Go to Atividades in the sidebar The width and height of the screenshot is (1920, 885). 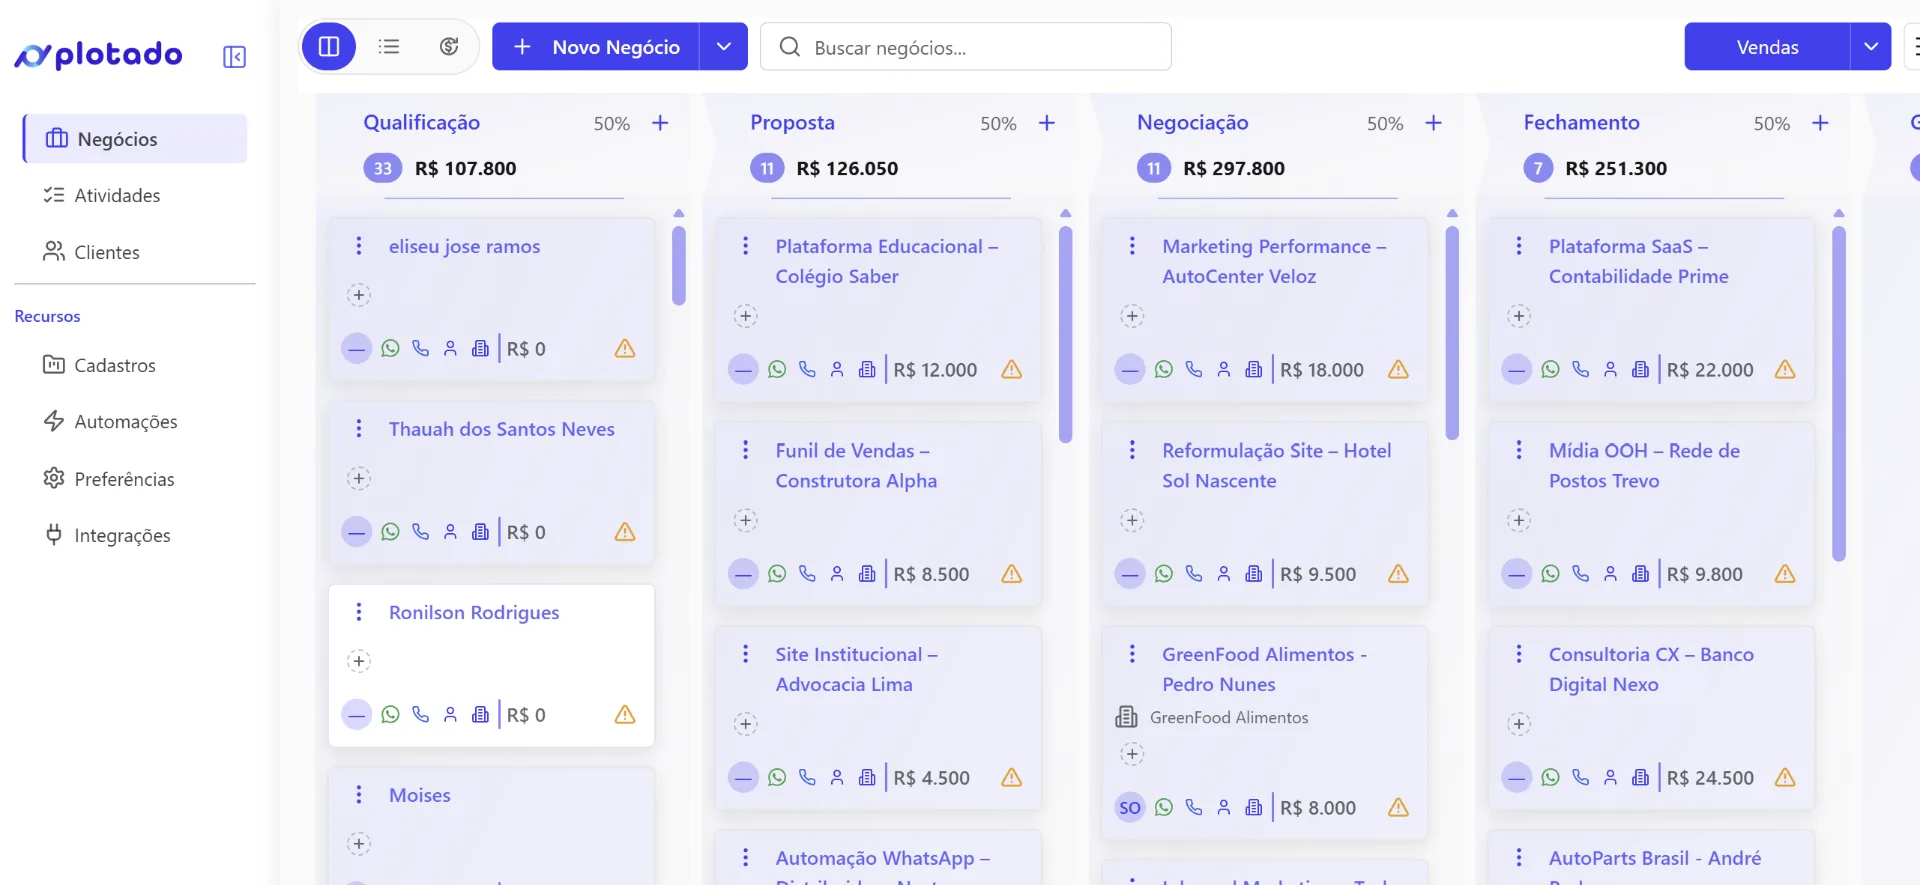pyautogui.click(x=102, y=195)
